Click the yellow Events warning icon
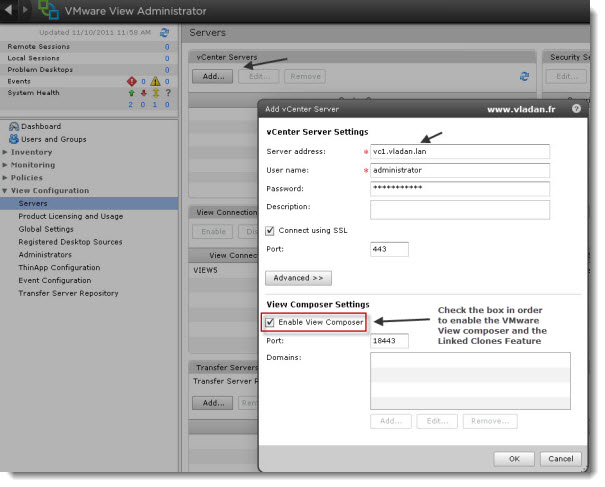 [155, 81]
